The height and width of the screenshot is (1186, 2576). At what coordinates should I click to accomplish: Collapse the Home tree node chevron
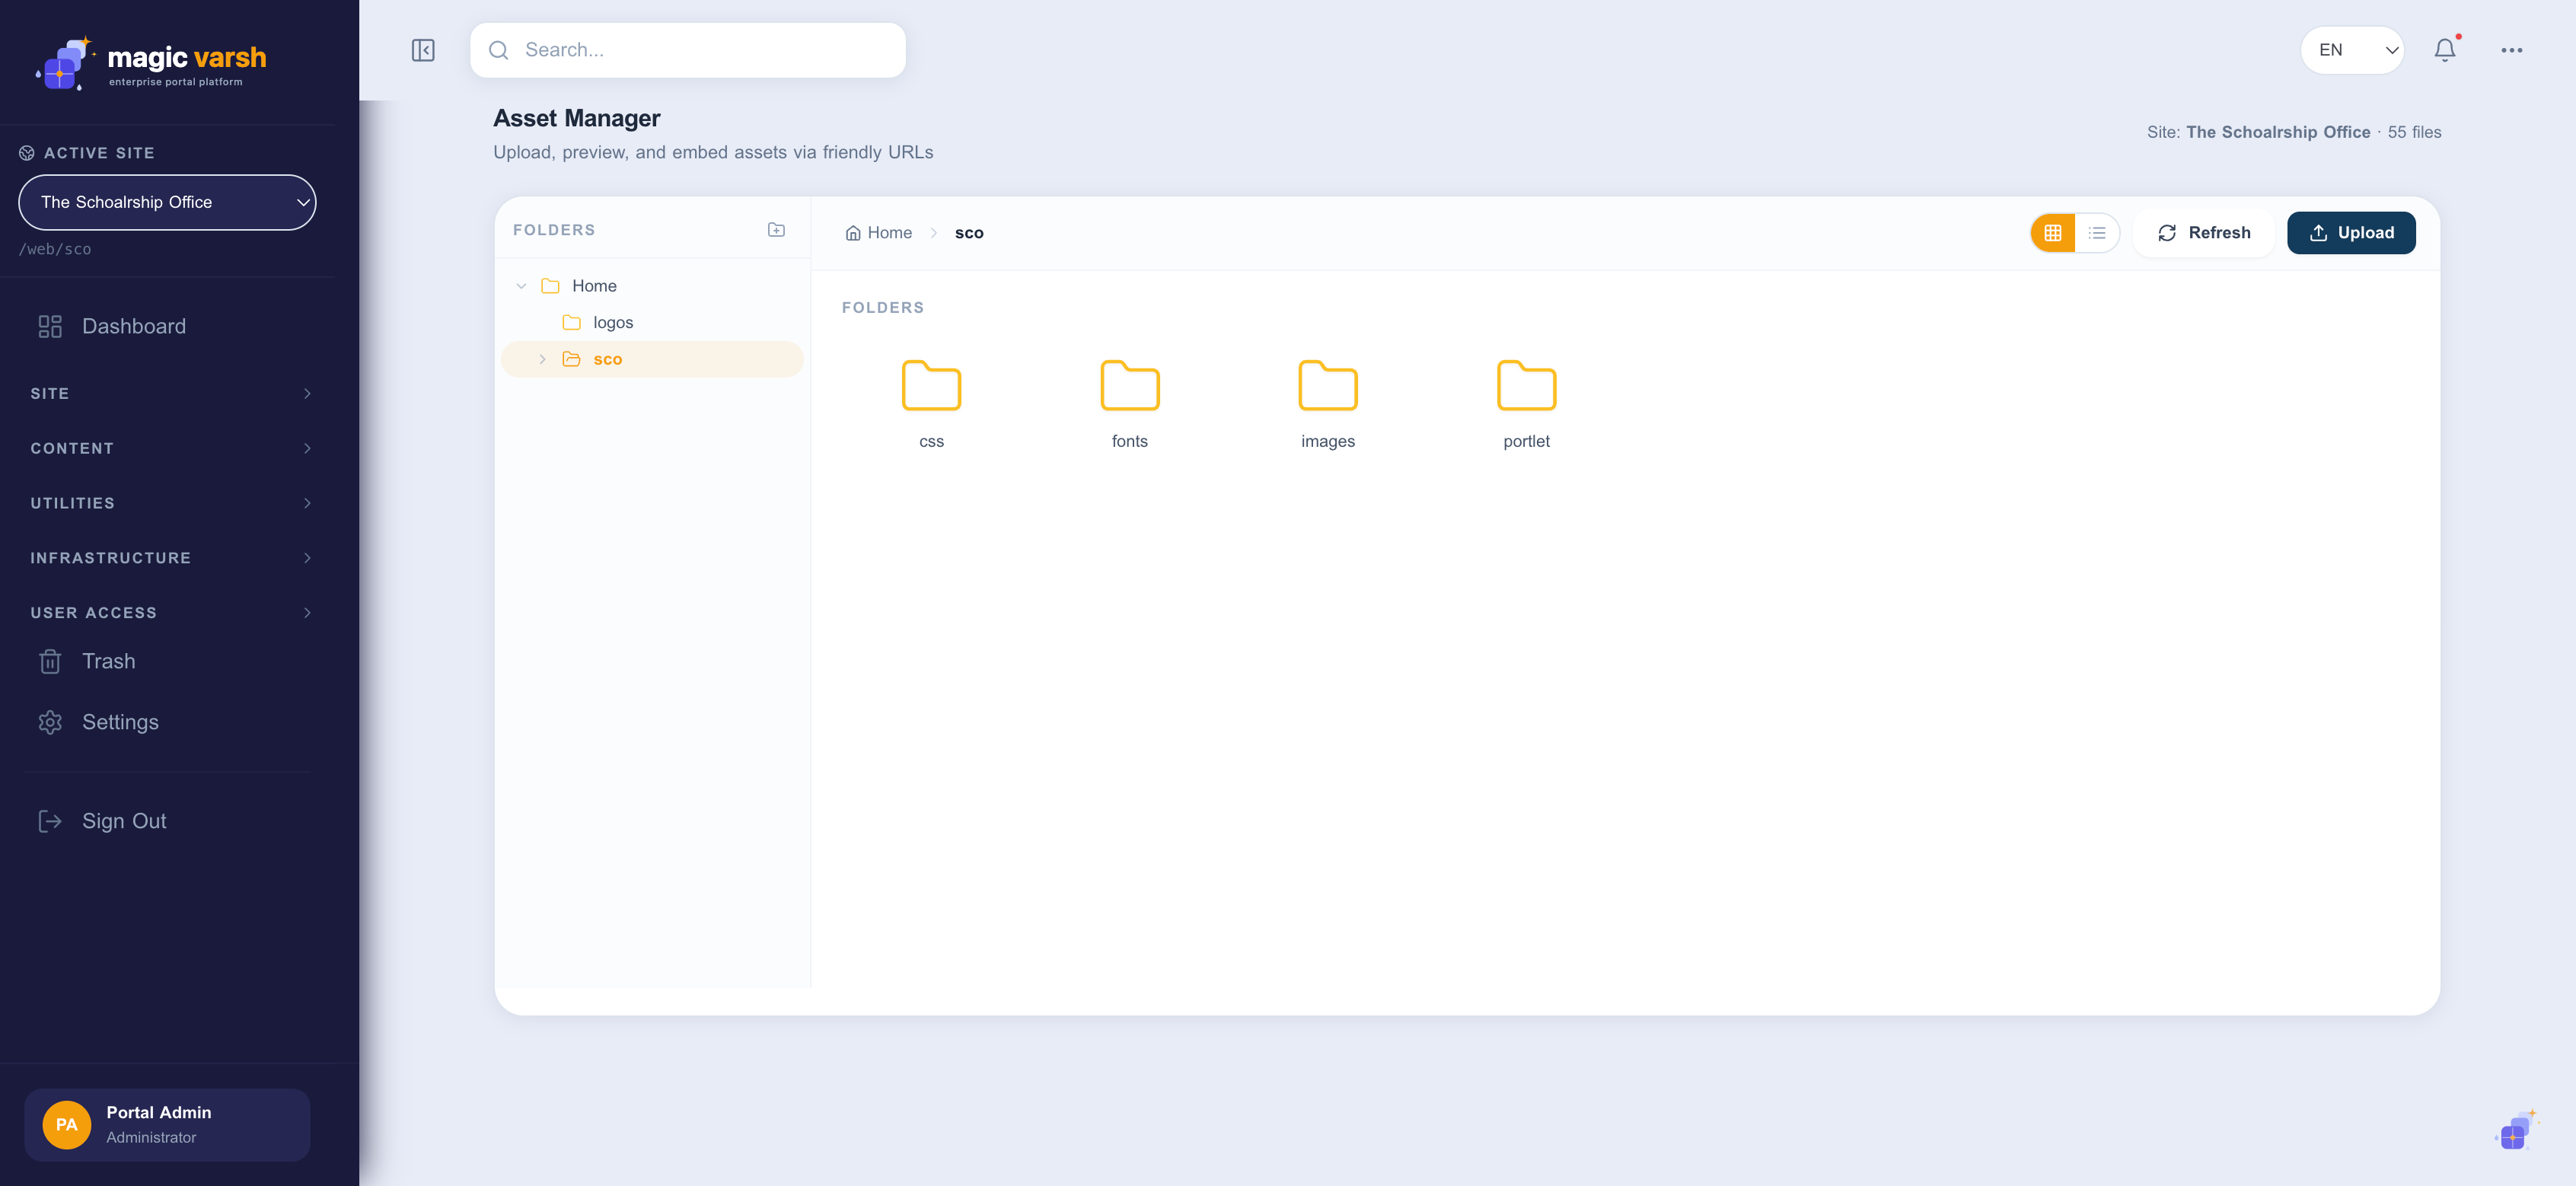[x=521, y=286]
